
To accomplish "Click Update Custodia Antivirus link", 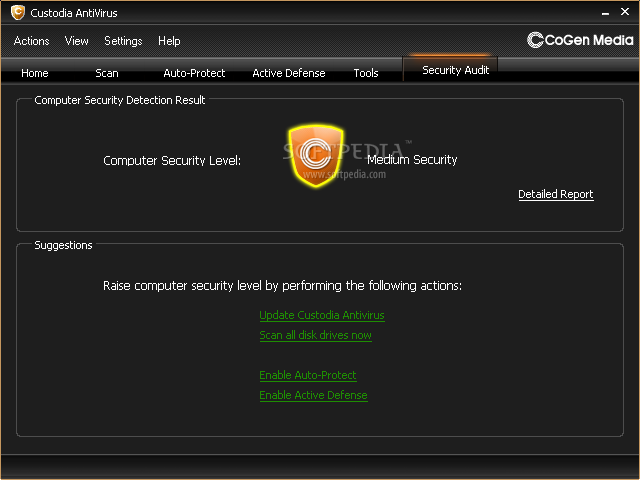I will click(321, 315).
